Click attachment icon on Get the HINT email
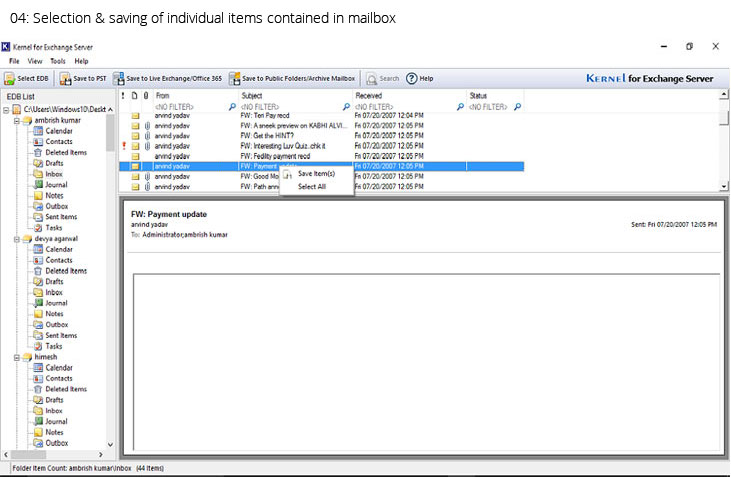This screenshot has height=477, width=731. 147,136
